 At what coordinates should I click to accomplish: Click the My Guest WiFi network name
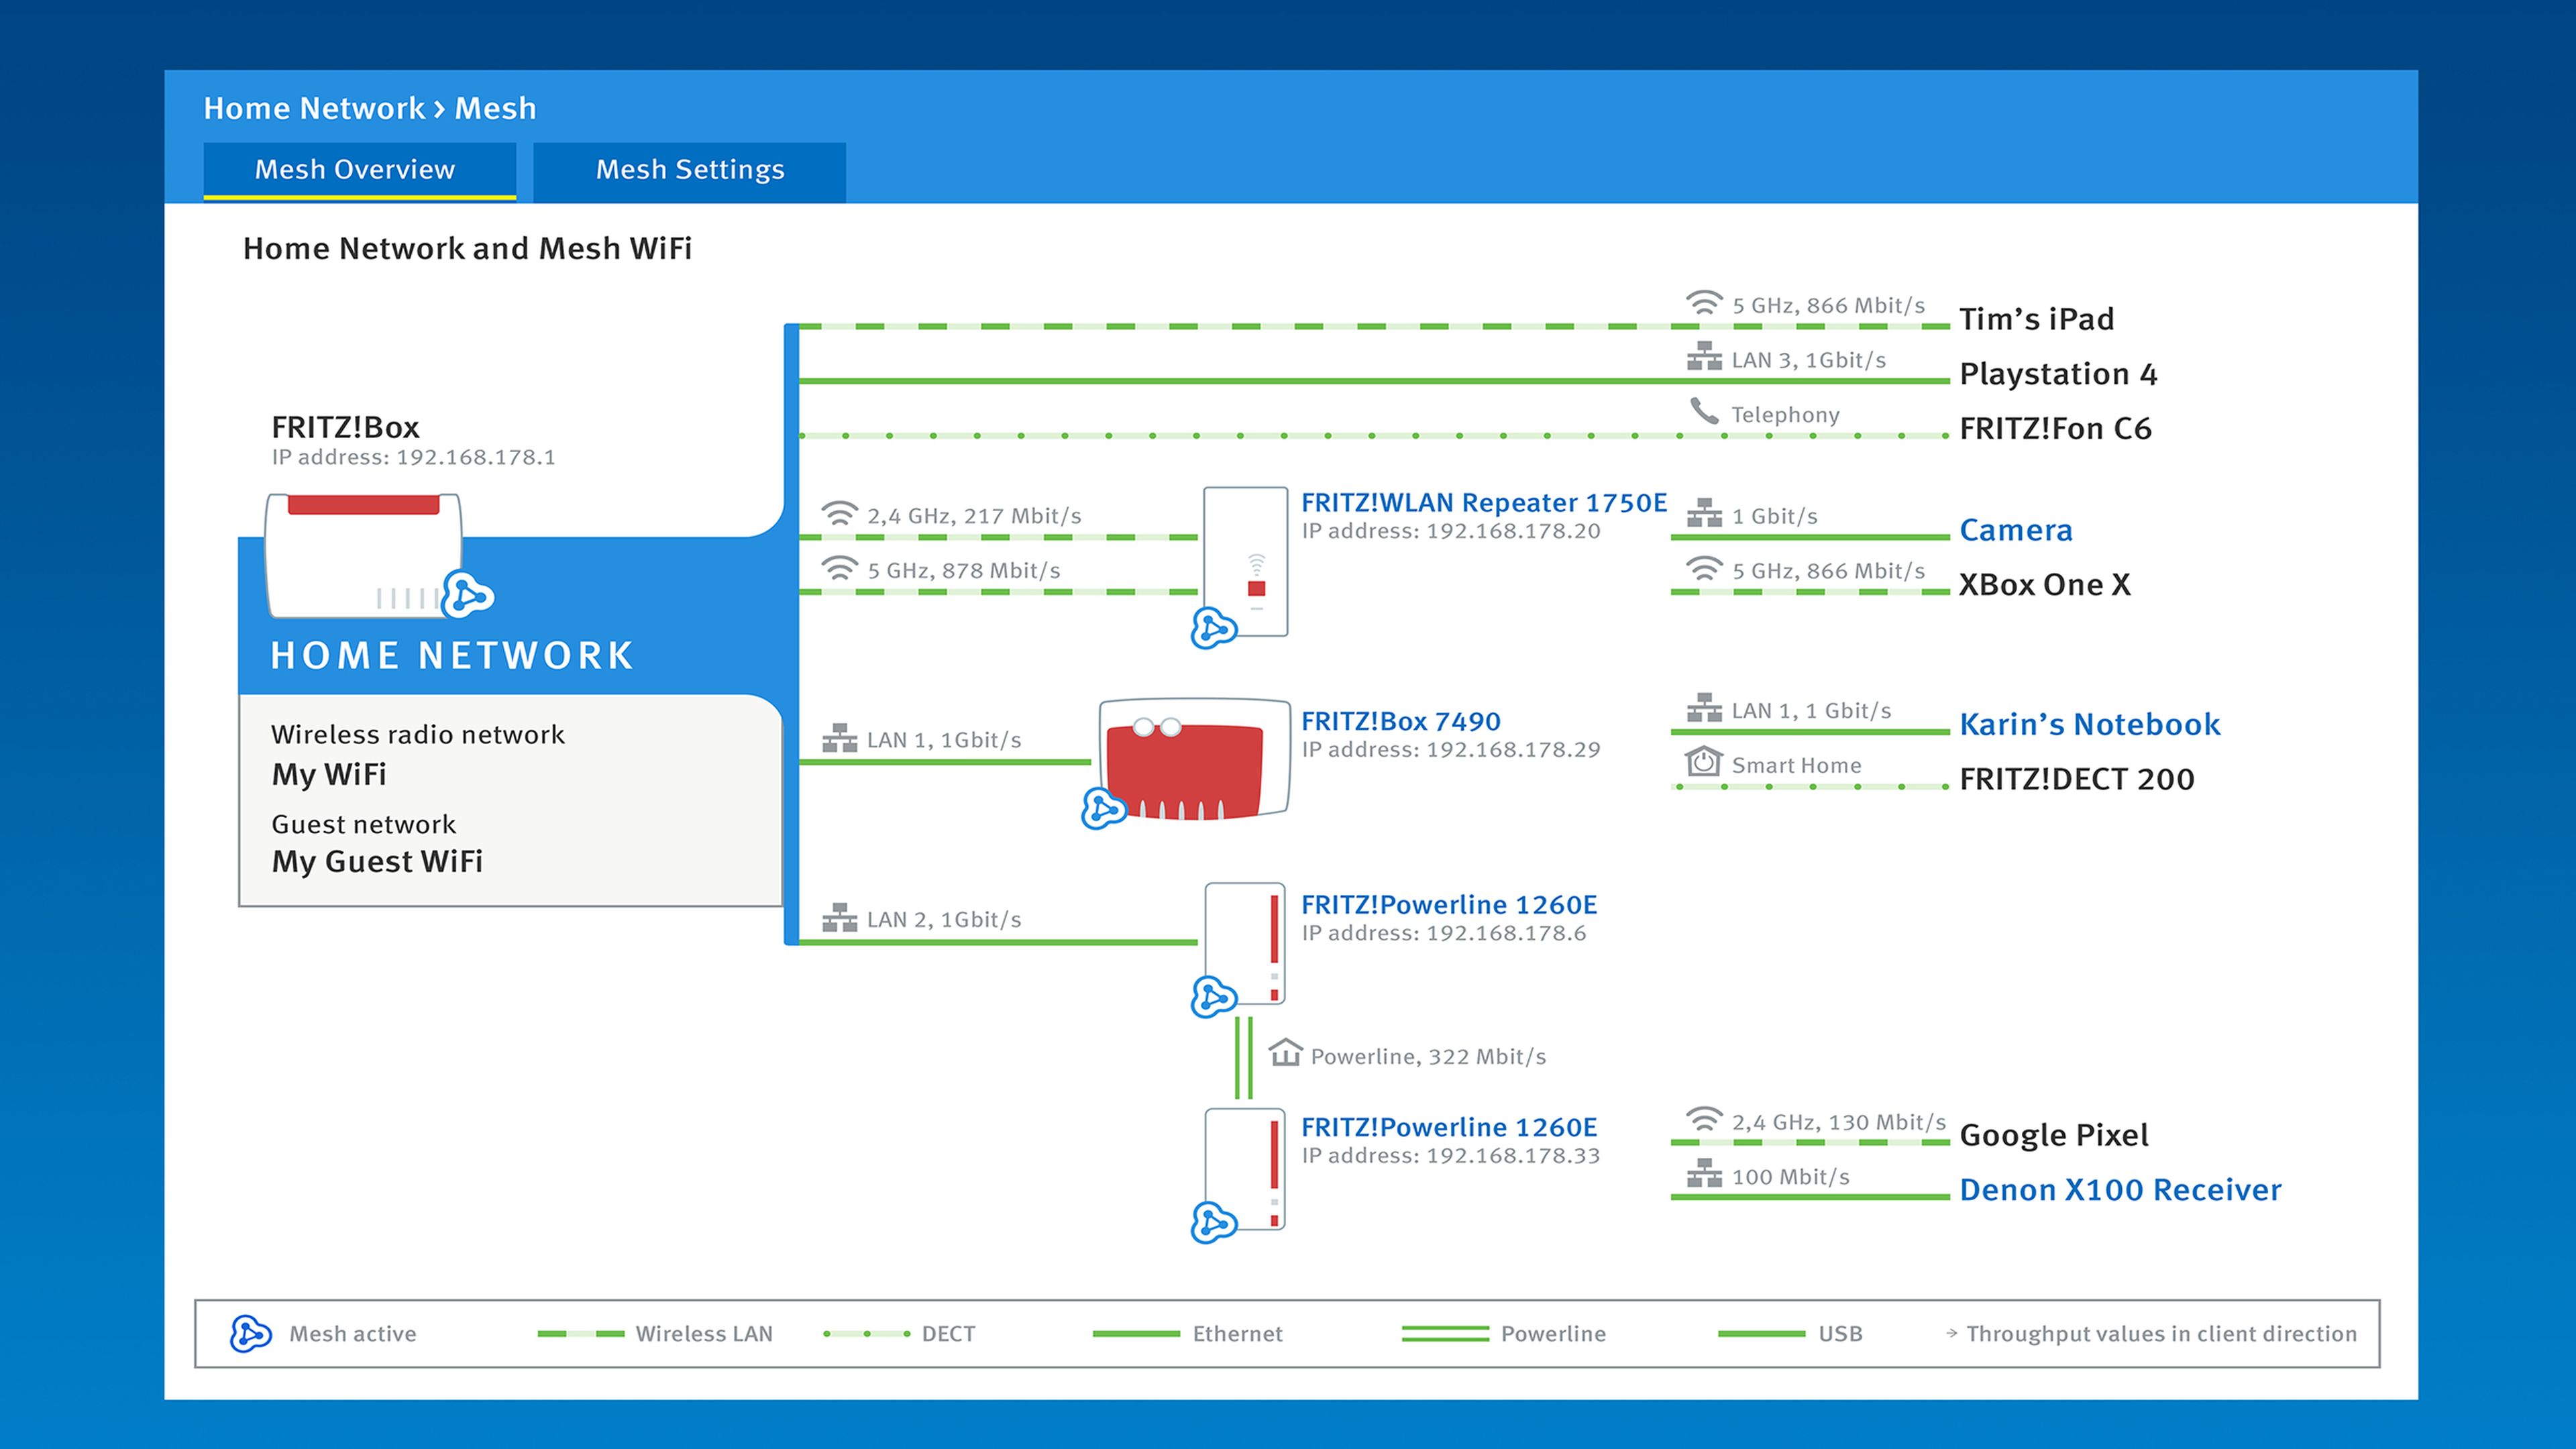click(x=377, y=861)
